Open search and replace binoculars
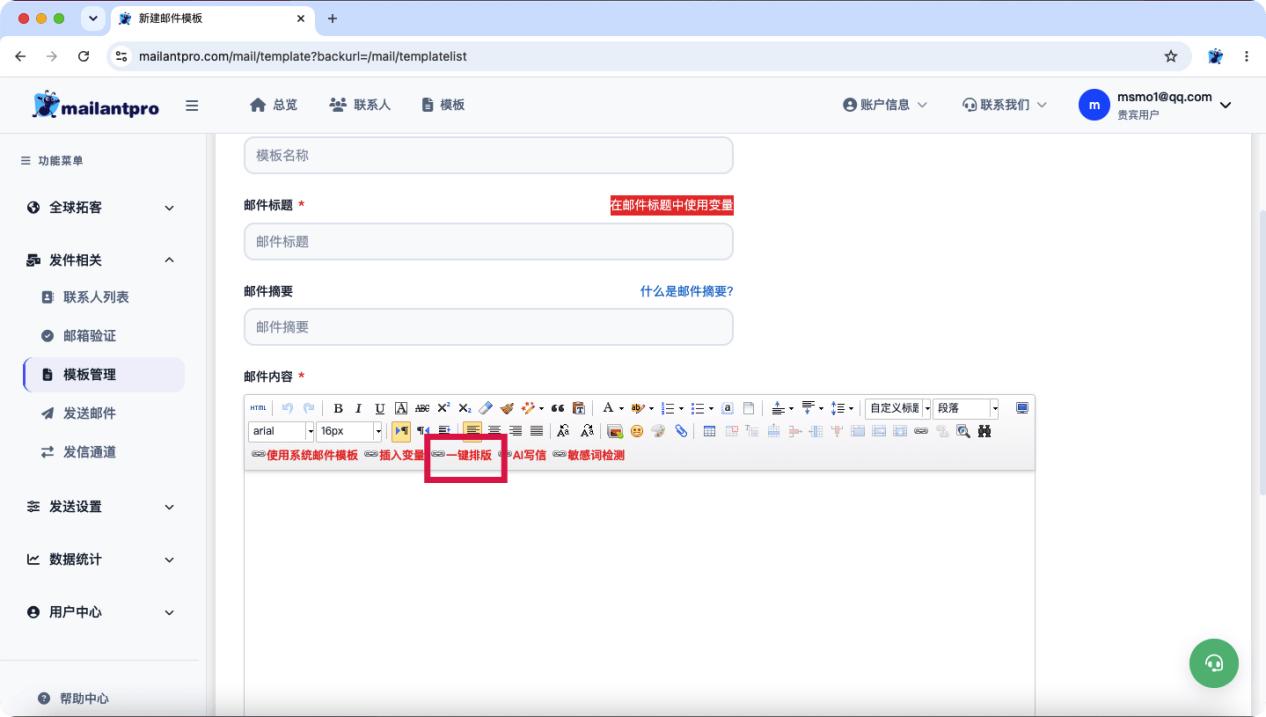The height and width of the screenshot is (717, 1266). (984, 431)
